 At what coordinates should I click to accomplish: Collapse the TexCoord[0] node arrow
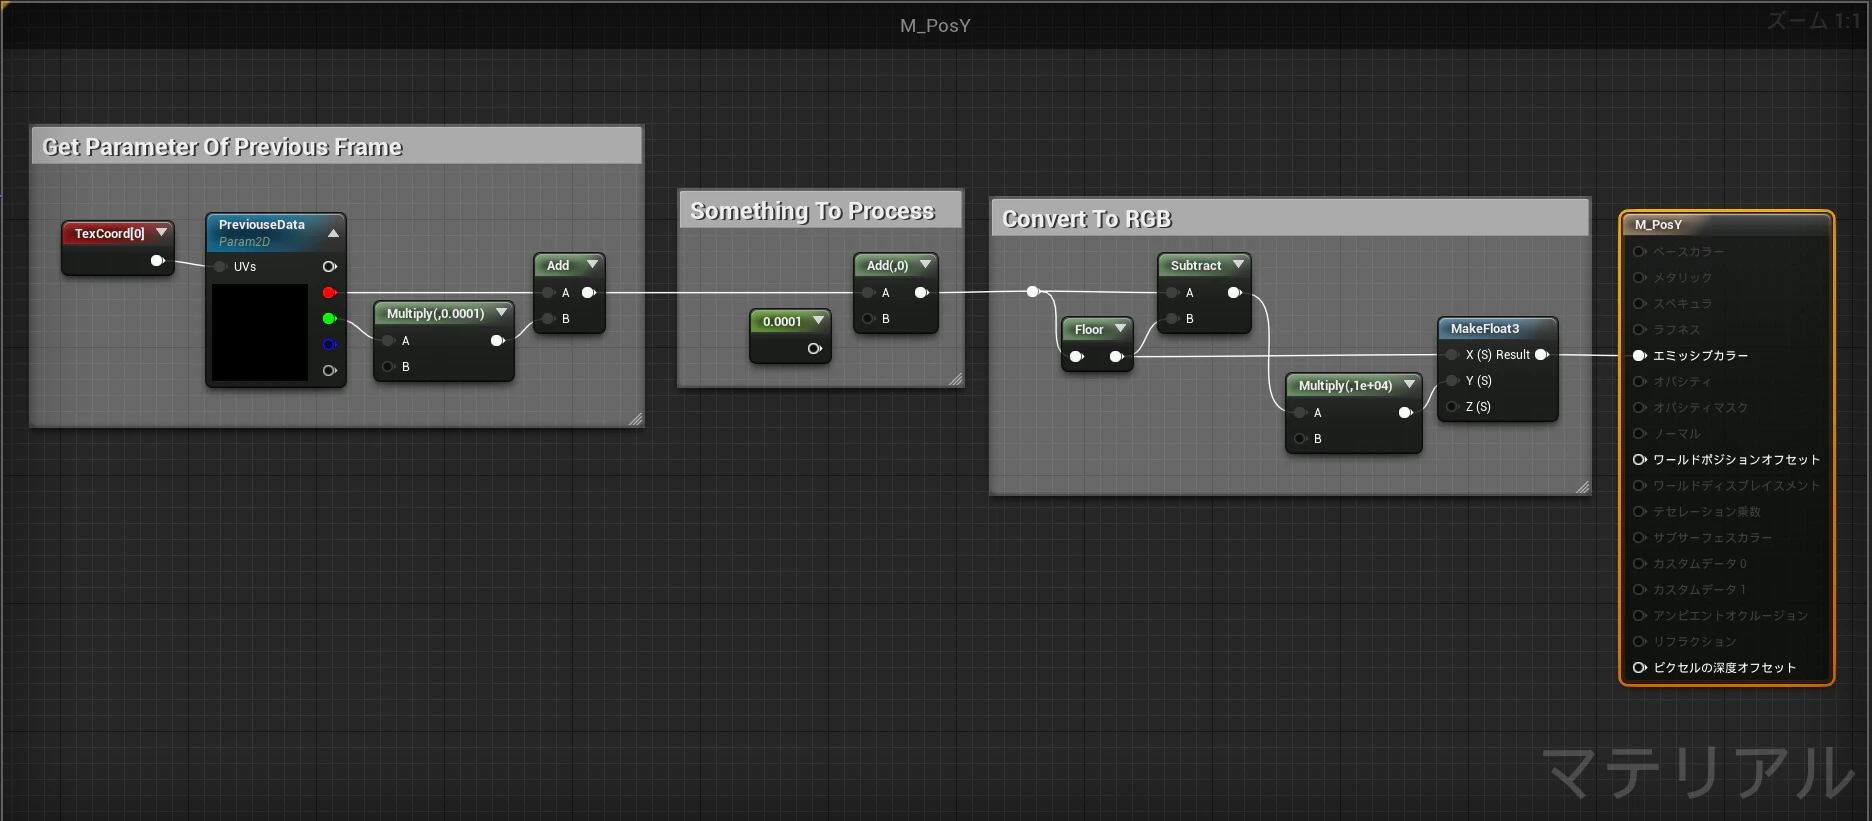(x=162, y=232)
